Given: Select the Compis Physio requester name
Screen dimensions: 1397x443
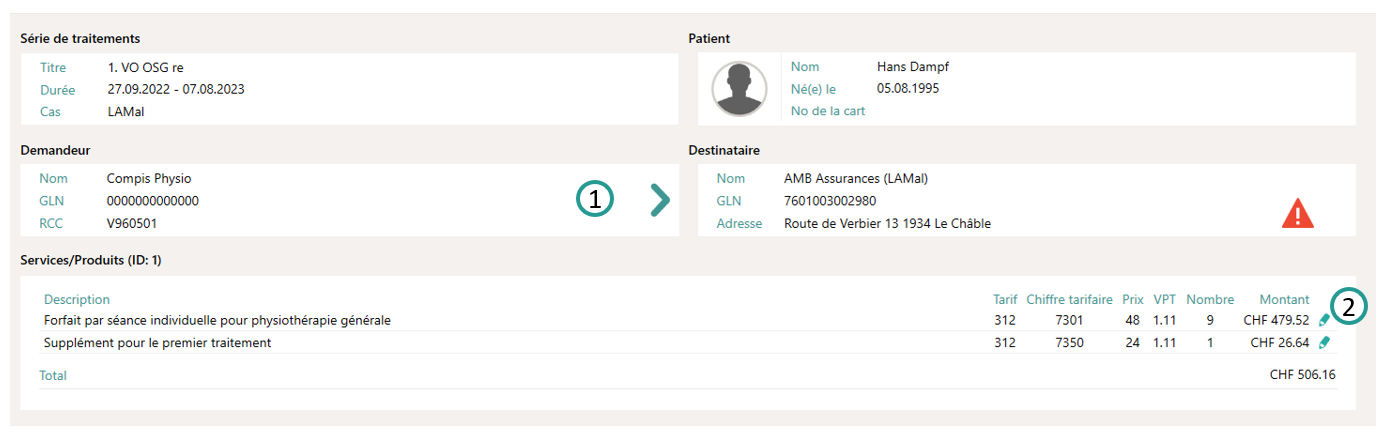Looking at the screenshot, I should point(149,179).
